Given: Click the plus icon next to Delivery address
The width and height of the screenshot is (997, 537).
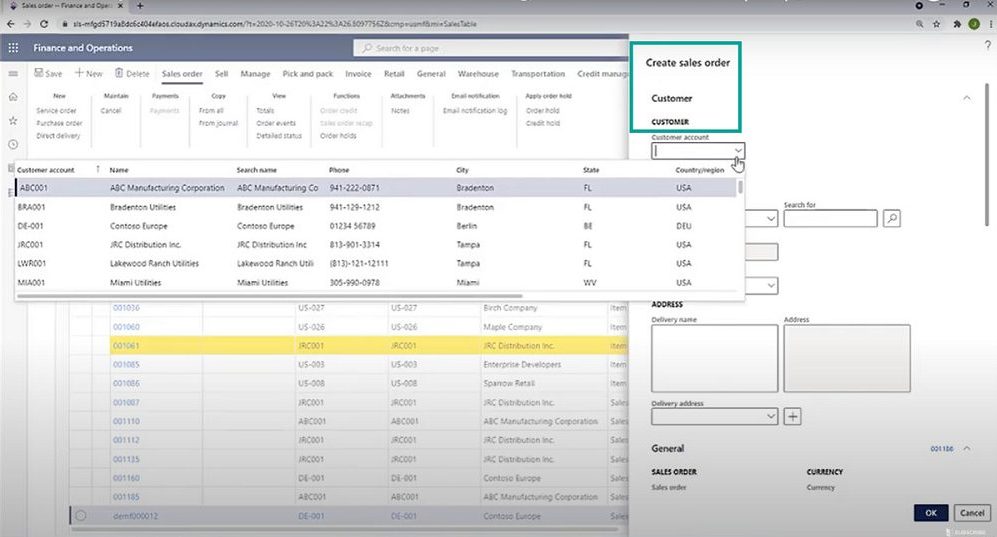Looking at the screenshot, I should coord(792,416).
